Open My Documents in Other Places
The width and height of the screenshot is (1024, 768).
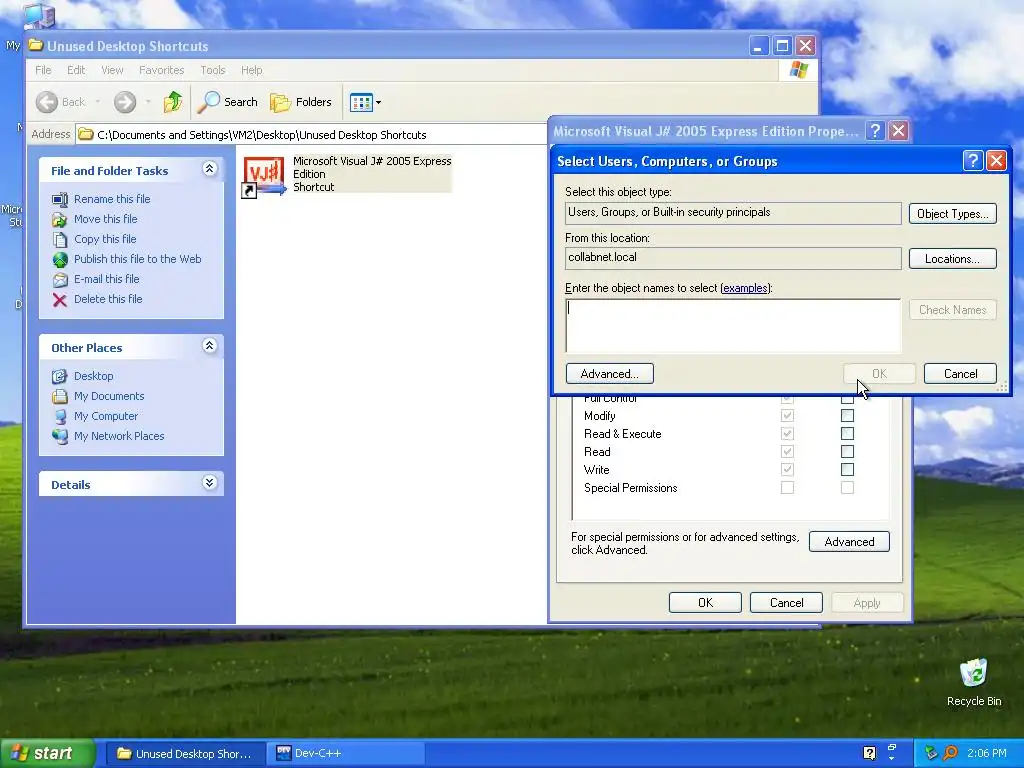[109, 396]
